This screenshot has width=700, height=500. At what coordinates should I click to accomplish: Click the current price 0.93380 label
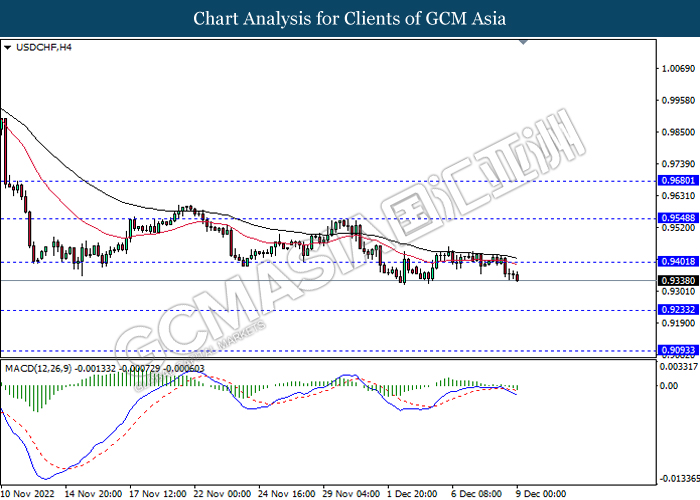pos(678,280)
